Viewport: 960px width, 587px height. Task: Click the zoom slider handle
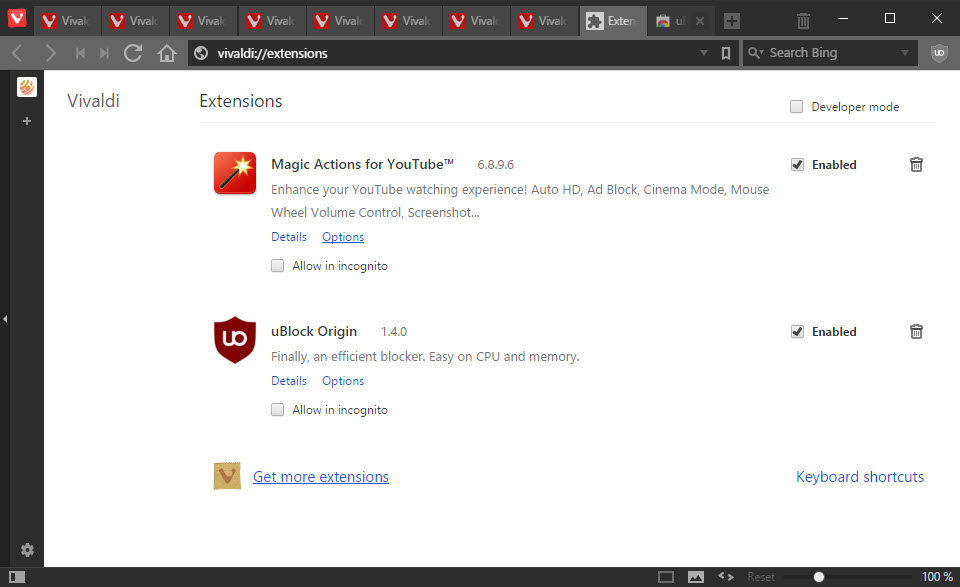tap(819, 577)
